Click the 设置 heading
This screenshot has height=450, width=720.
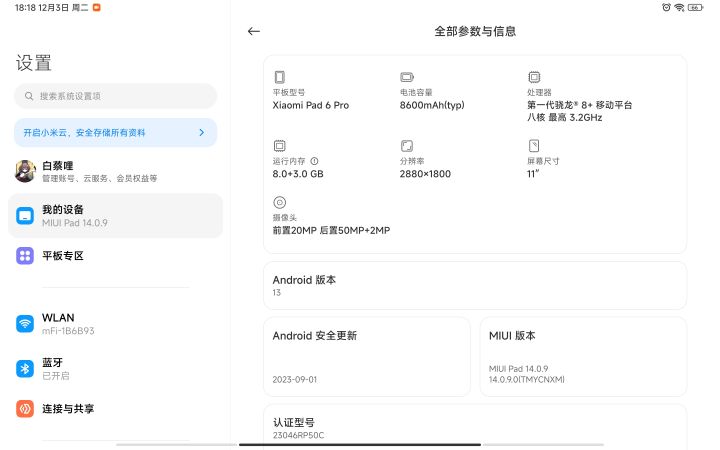coord(34,63)
